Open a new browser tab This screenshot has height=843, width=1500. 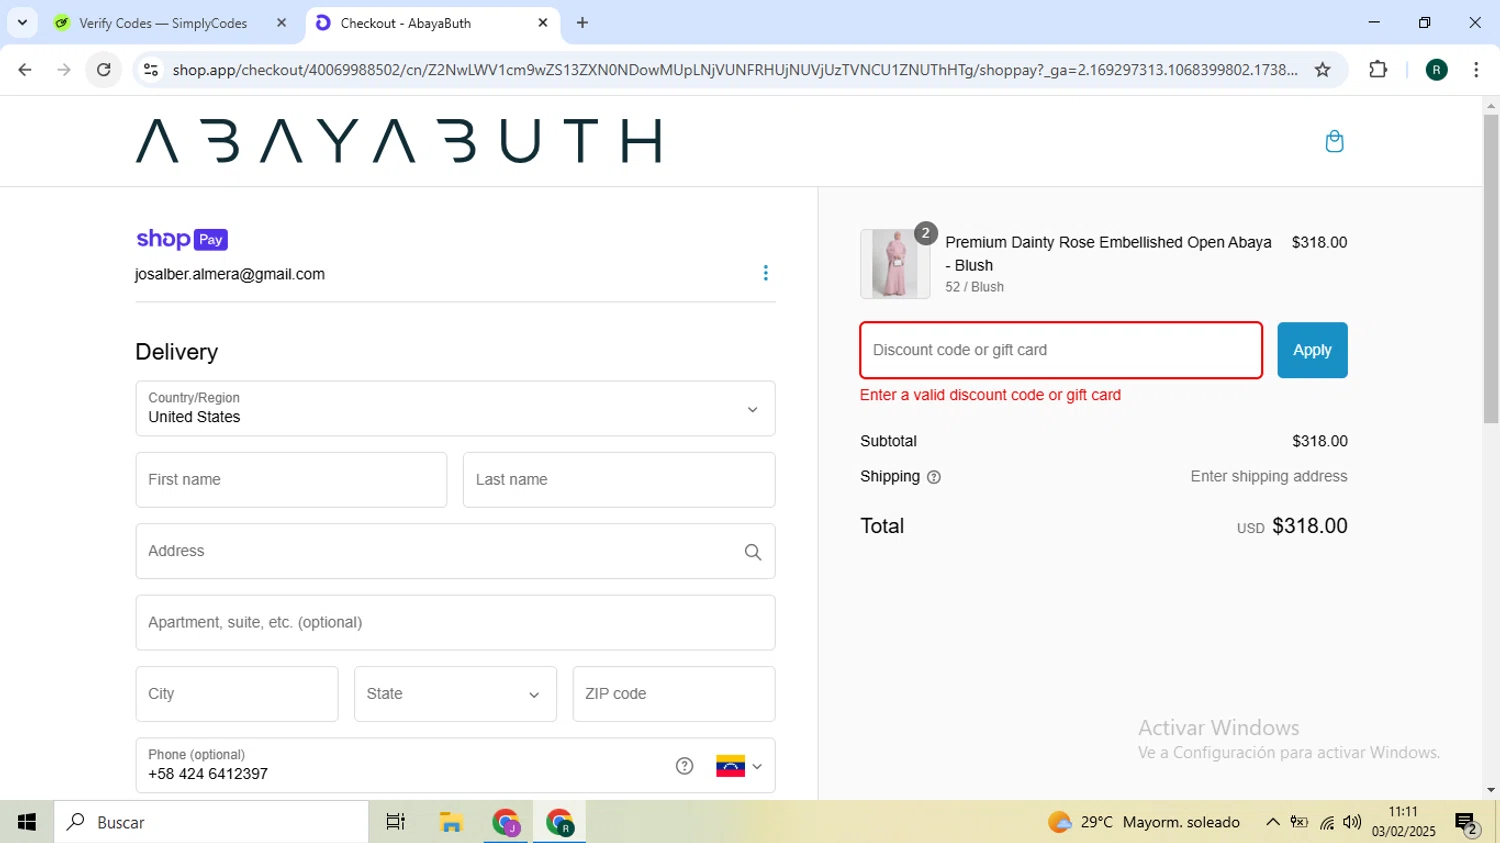coord(583,23)
